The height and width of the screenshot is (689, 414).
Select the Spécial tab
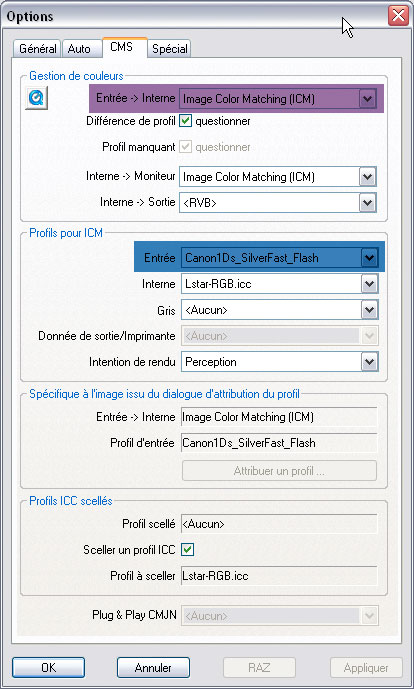[x=170, y=48]
